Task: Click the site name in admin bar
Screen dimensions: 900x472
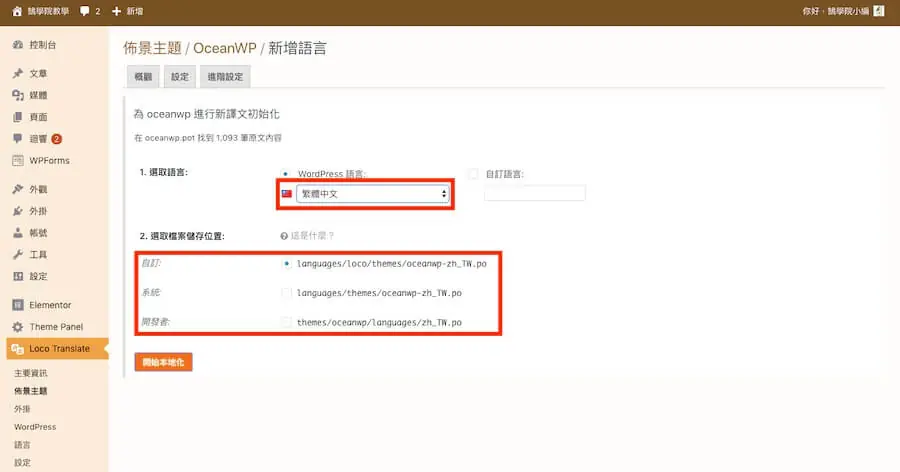Action: (x=48, y=11)
